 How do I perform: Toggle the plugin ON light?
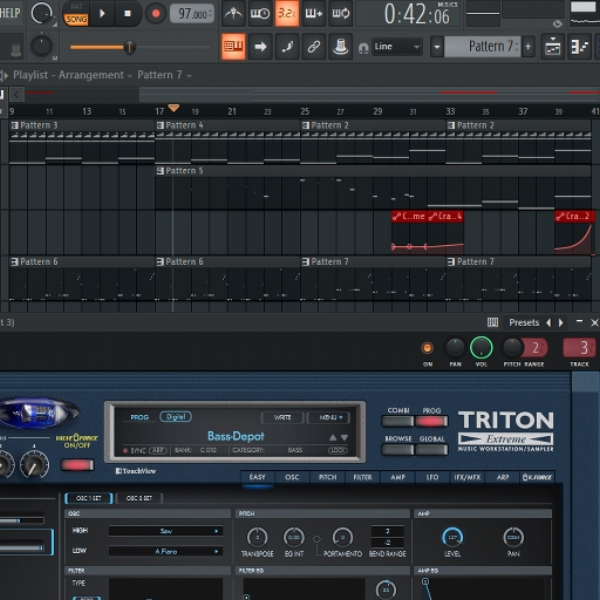[x=427, y=348]
